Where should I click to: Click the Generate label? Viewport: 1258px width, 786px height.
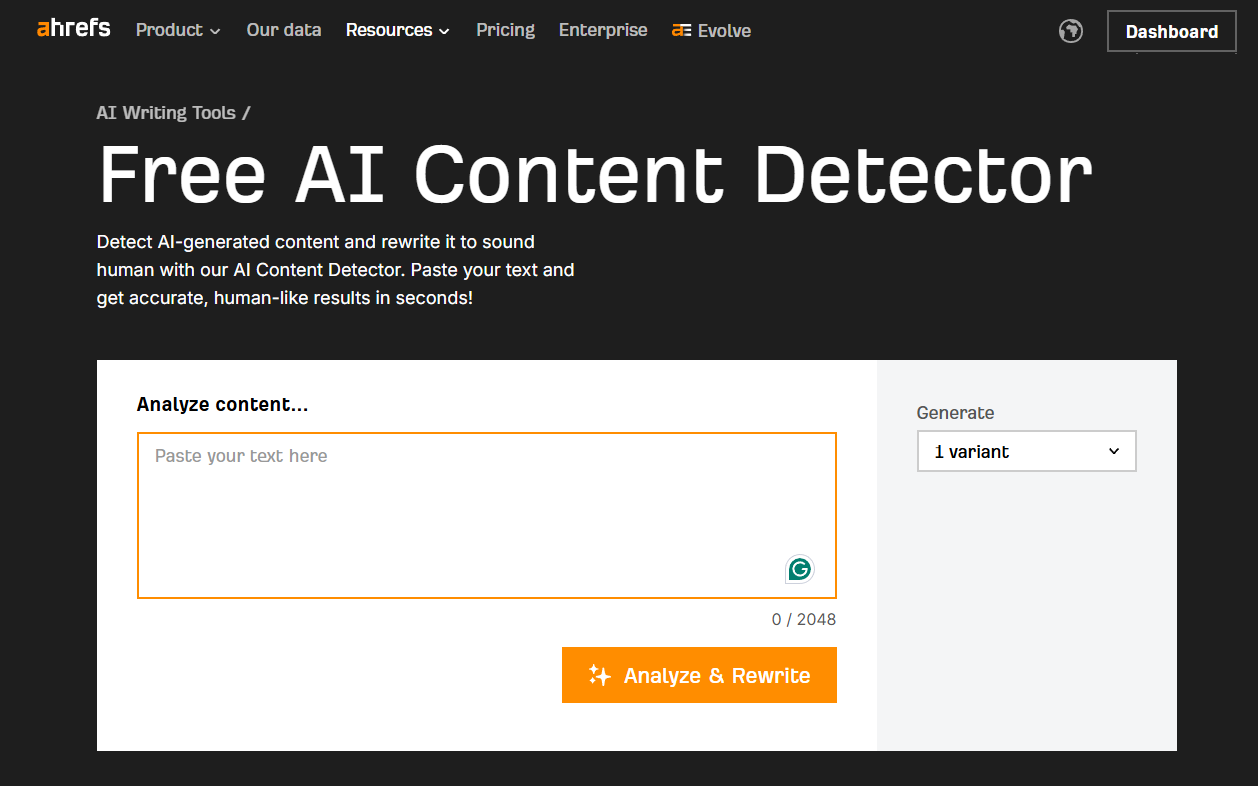pos(955,412)
